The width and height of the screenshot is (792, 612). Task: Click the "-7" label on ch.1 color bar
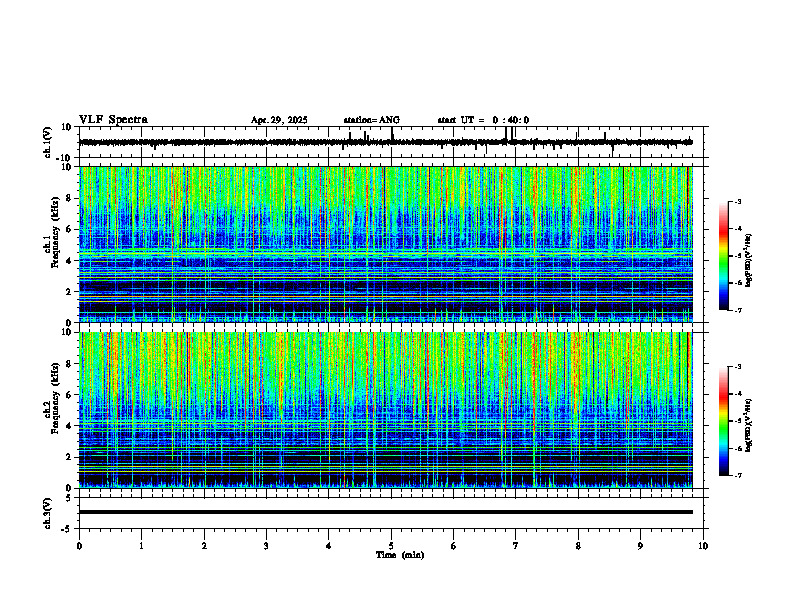tap(737, 310)
